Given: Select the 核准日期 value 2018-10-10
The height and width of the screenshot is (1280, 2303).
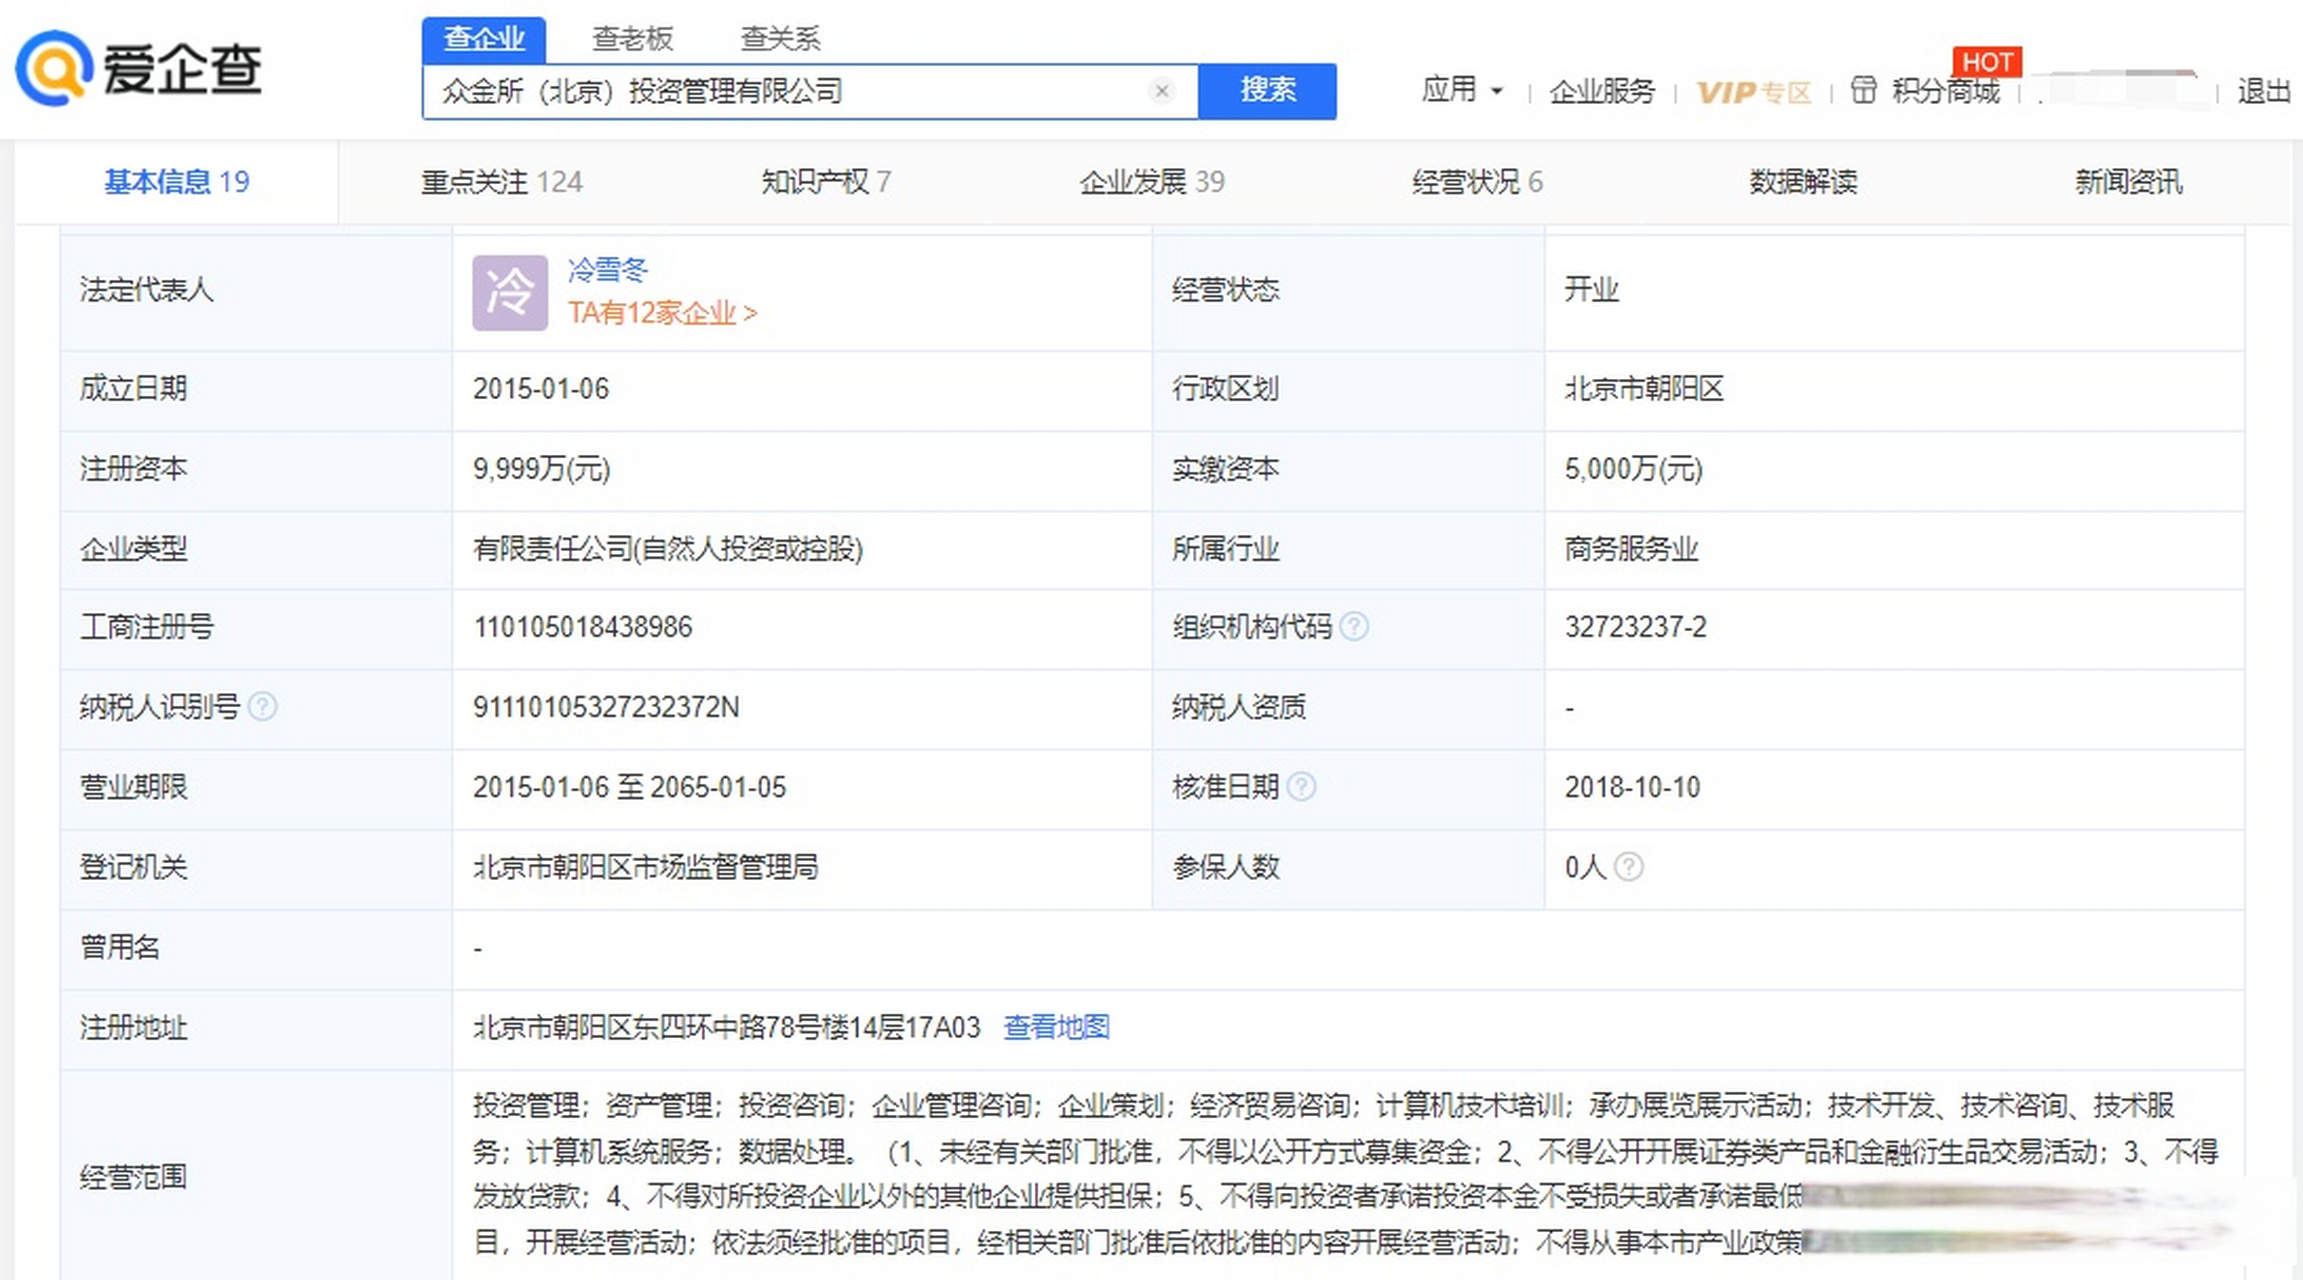Looking at the screenshot, I should [x=1632, y=787].
